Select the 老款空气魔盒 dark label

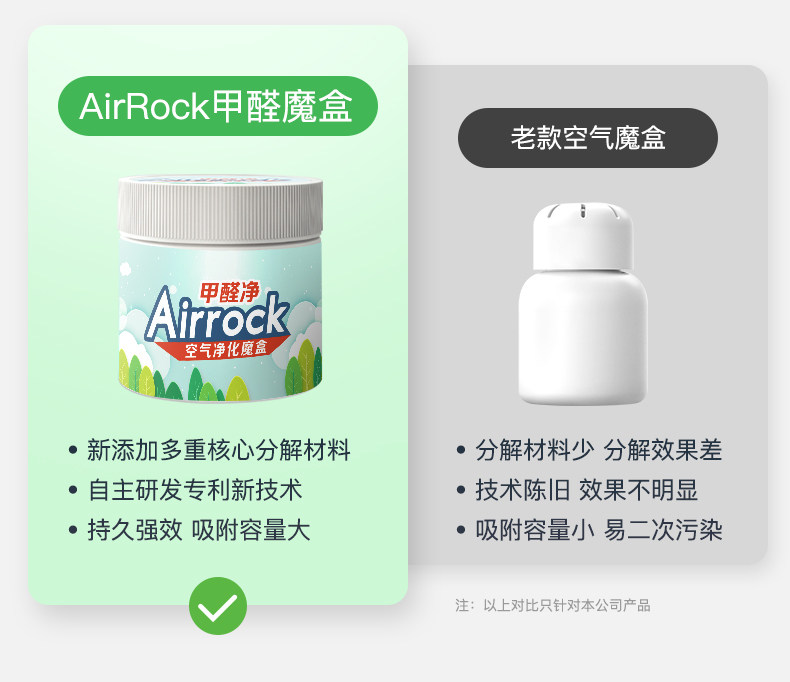point(587,138)
